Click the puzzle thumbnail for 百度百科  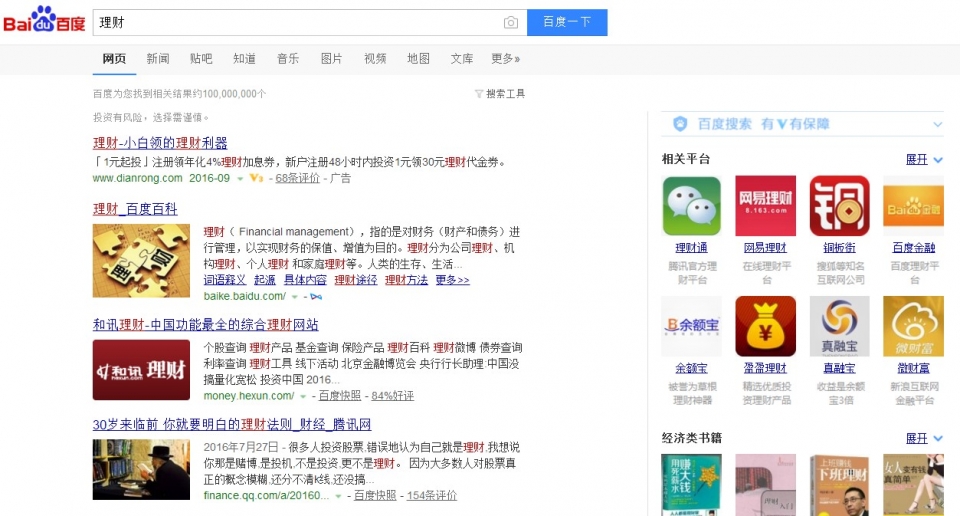point(141,261)
